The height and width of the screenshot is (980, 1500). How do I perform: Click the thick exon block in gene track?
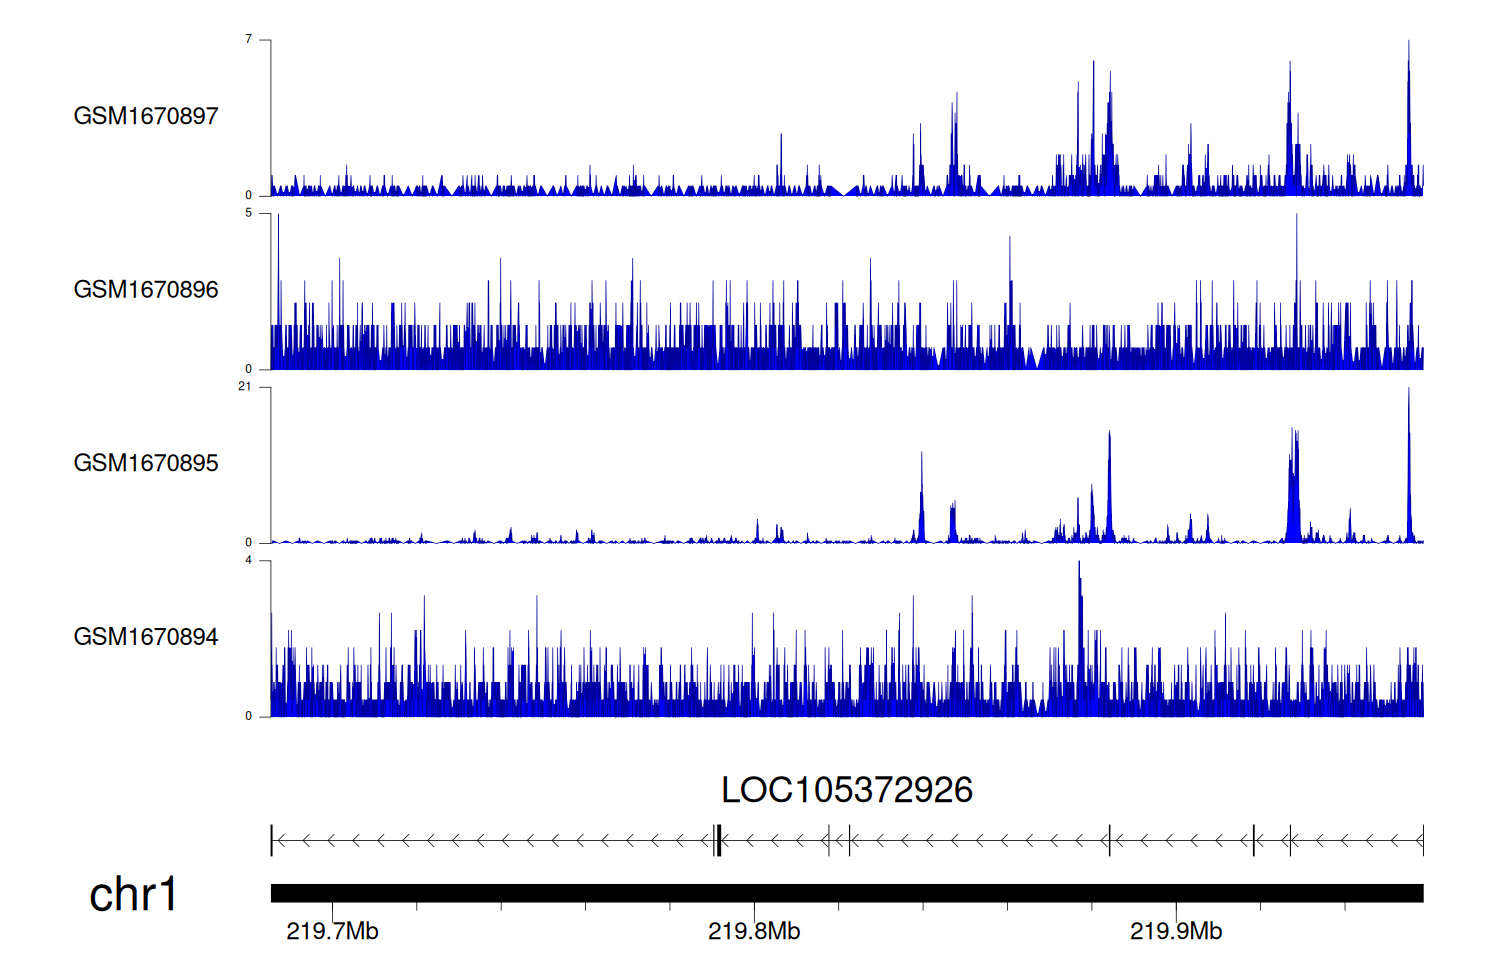coord(718,841)
